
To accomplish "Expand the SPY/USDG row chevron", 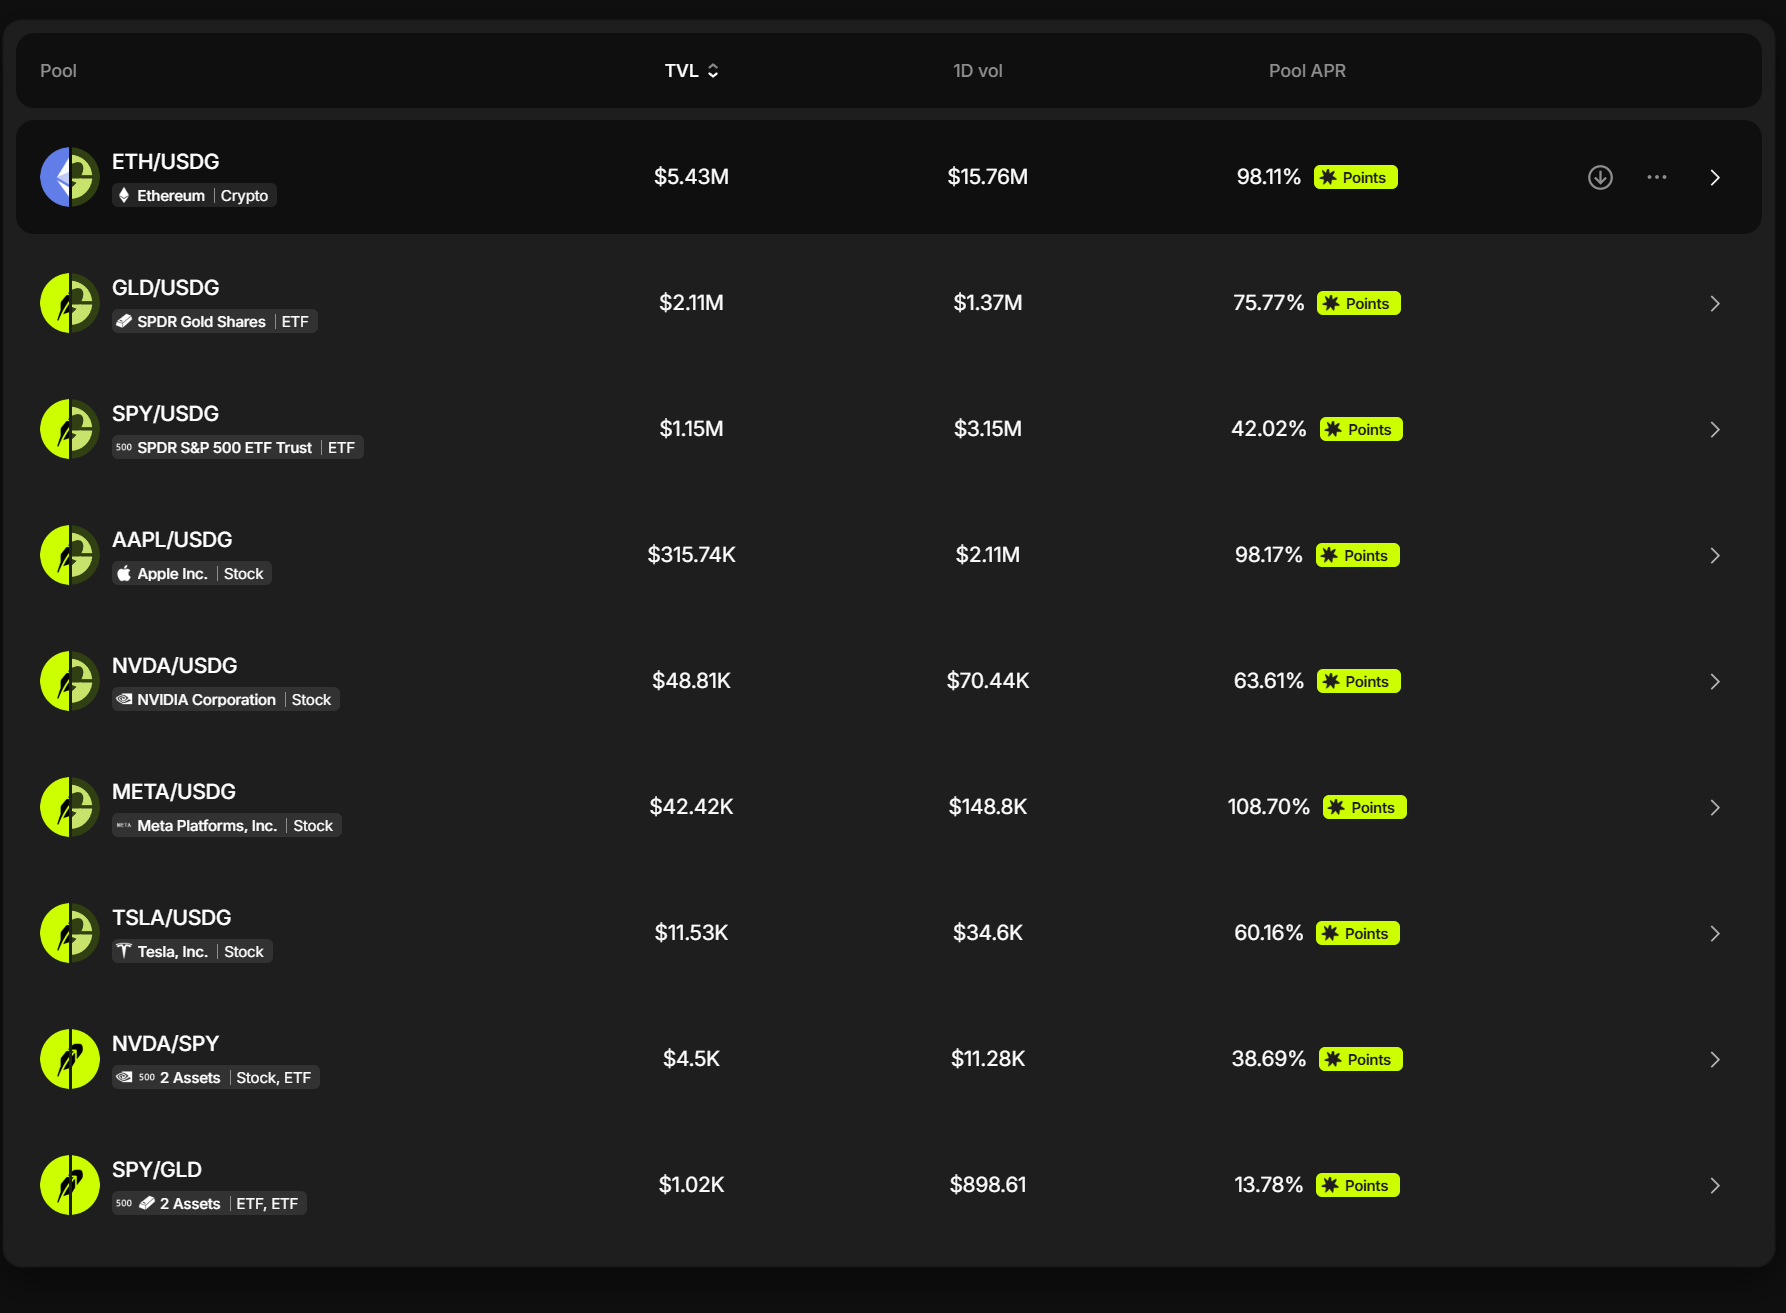I will 1714,429.
